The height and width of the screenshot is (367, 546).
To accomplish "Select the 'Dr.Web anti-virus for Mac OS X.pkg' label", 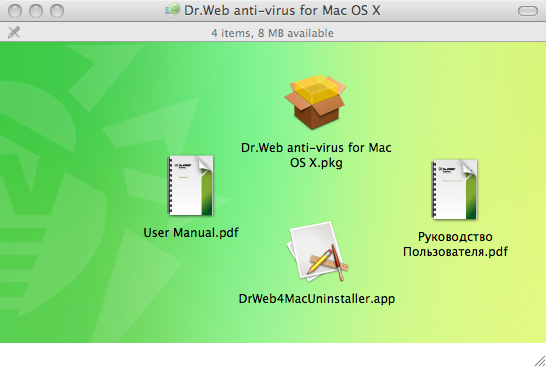I will (316, 155).
